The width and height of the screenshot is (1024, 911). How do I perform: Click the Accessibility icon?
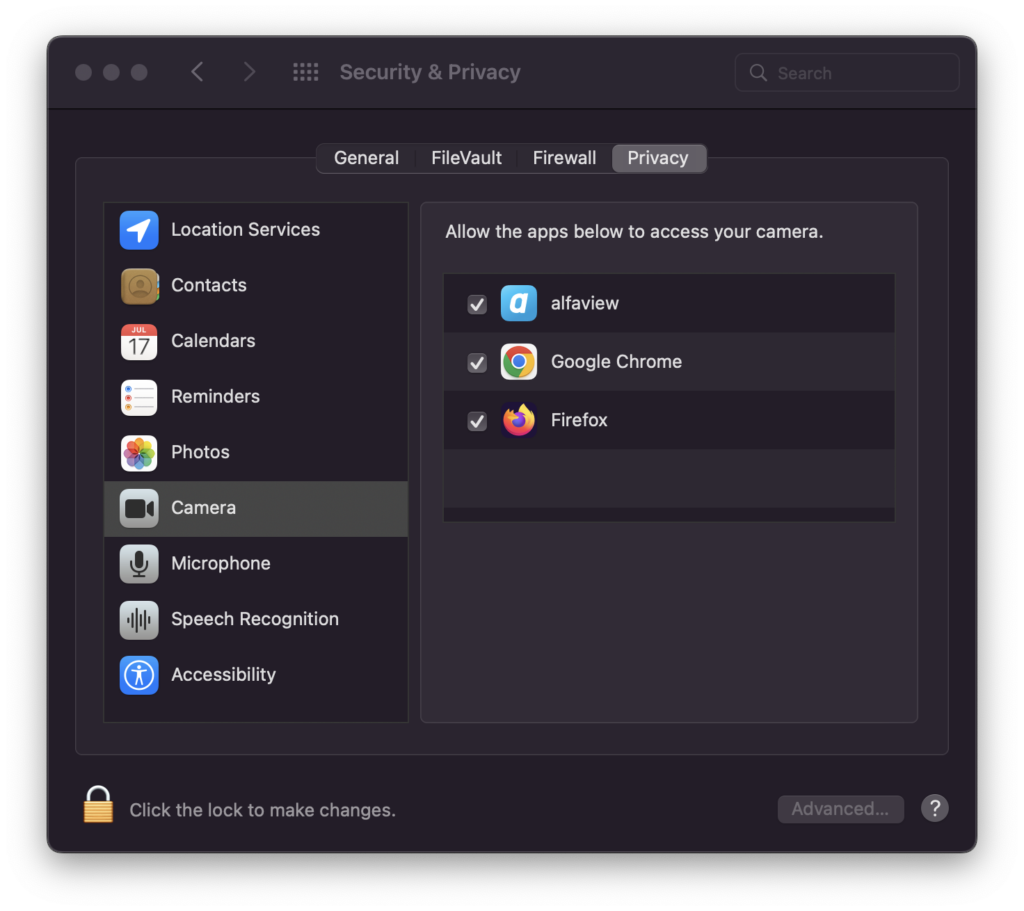click(138, 675)
